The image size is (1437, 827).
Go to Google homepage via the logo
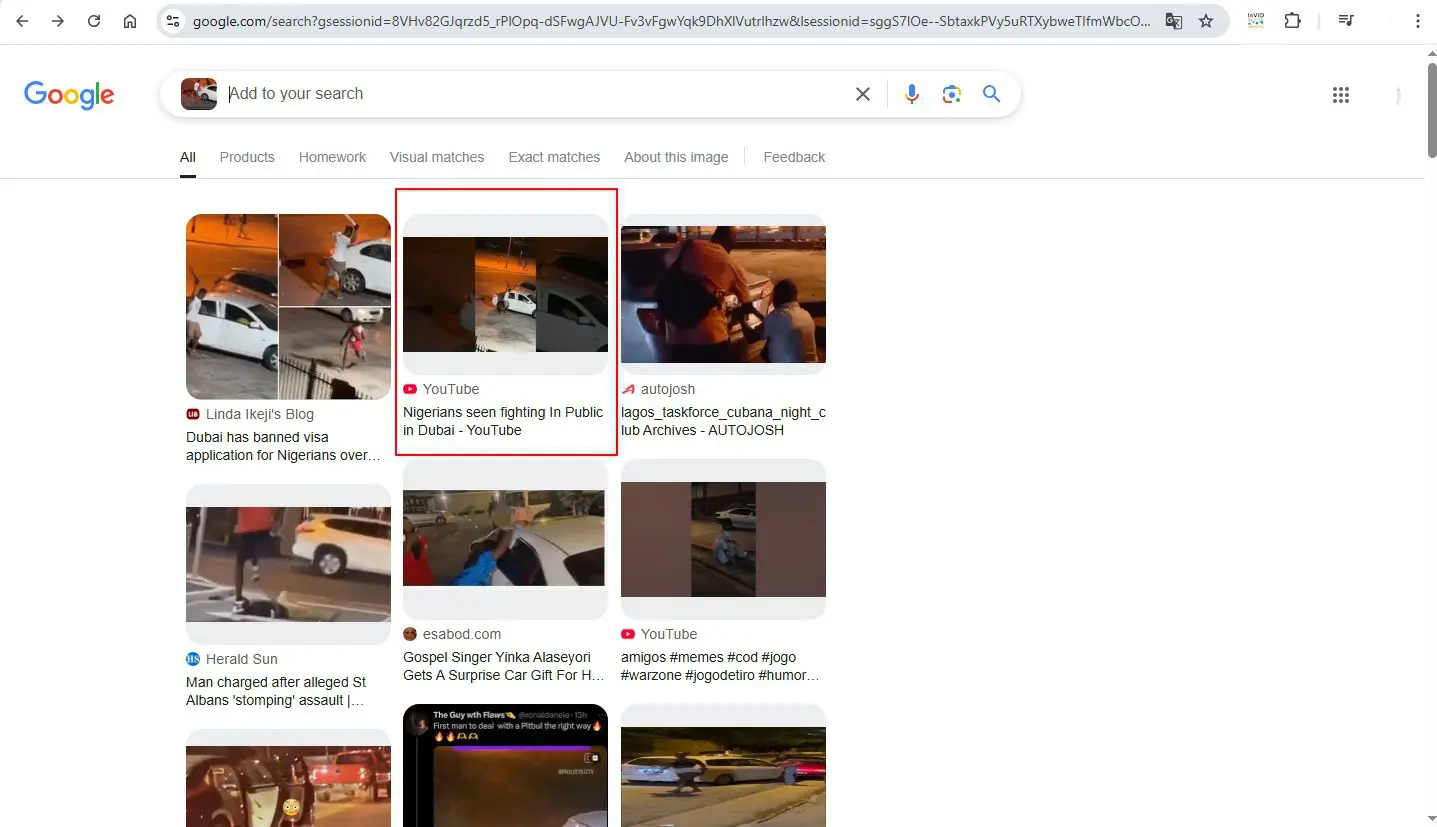point(69,95)
